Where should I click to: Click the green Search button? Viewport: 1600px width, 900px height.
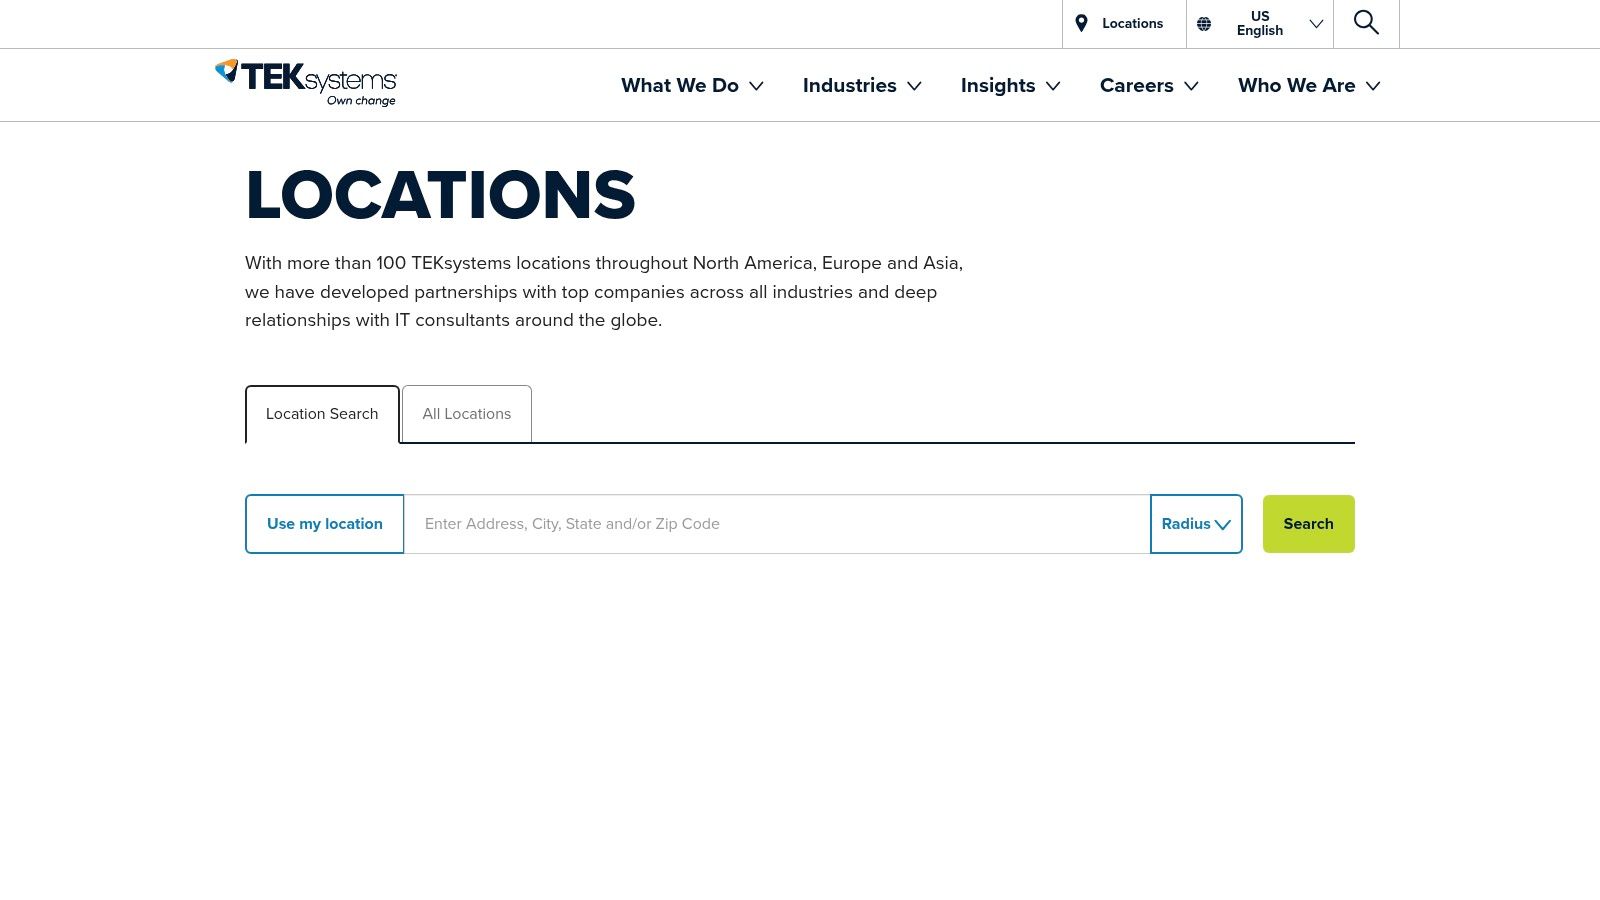coord(1309,524)
